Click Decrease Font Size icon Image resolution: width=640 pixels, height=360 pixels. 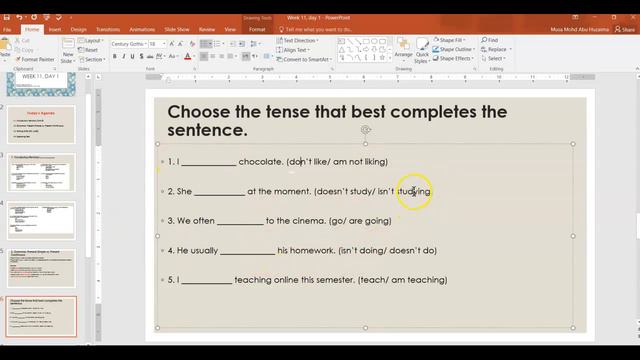pos(180,44)
